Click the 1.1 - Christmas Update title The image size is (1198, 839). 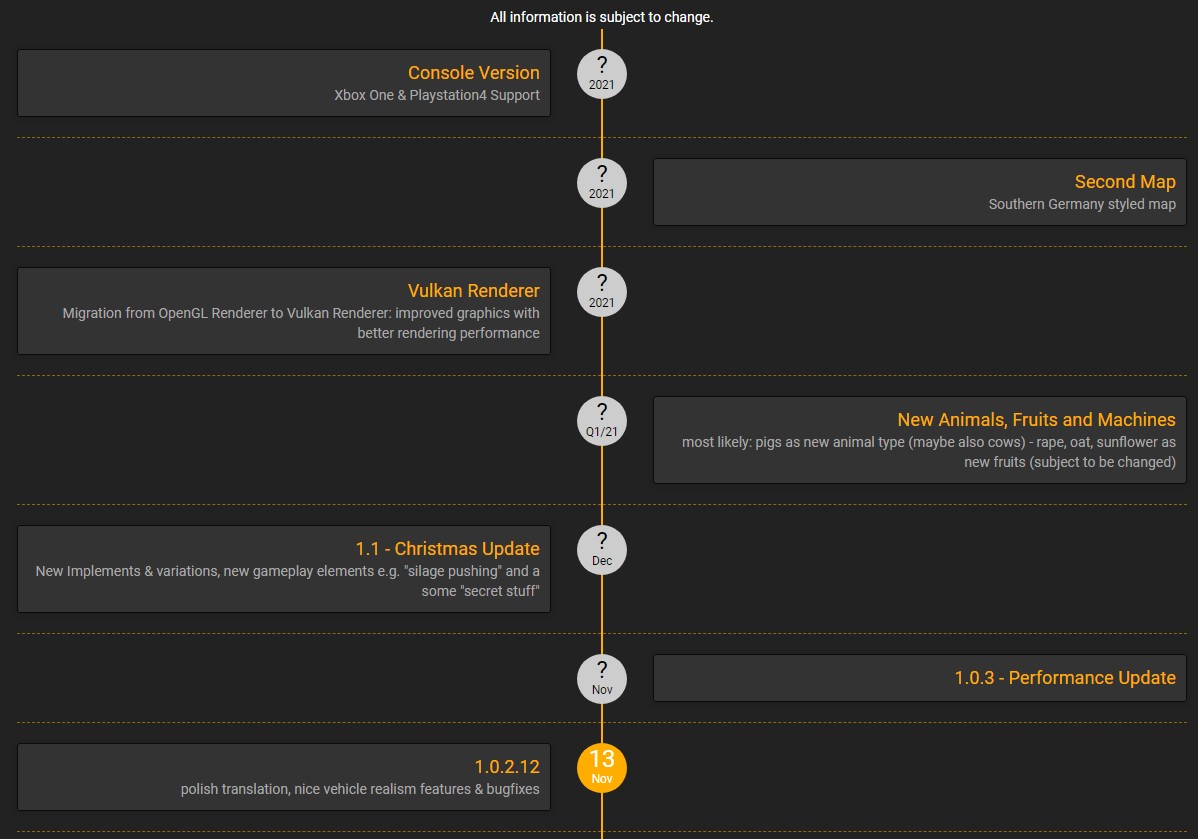448,549
